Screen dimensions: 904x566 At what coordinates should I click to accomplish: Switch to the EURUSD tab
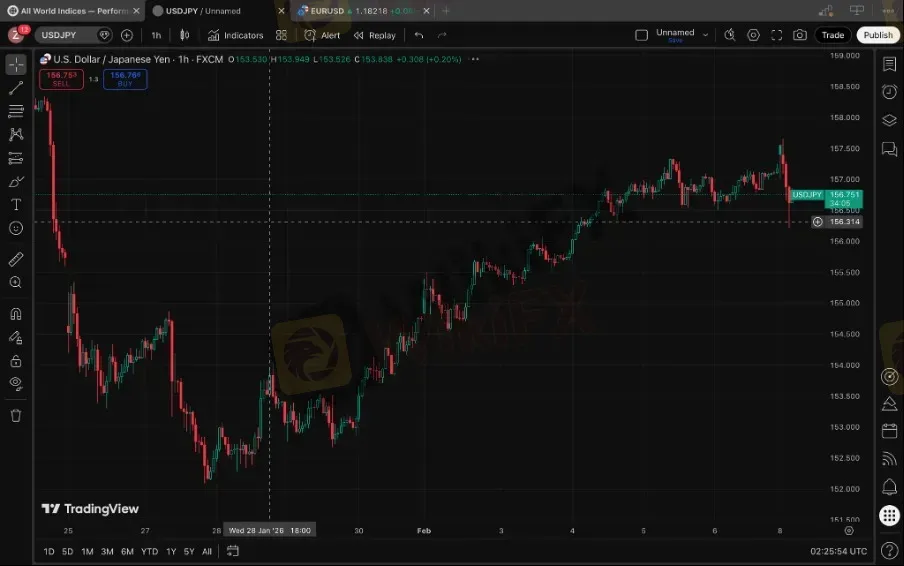pos(363,10)
